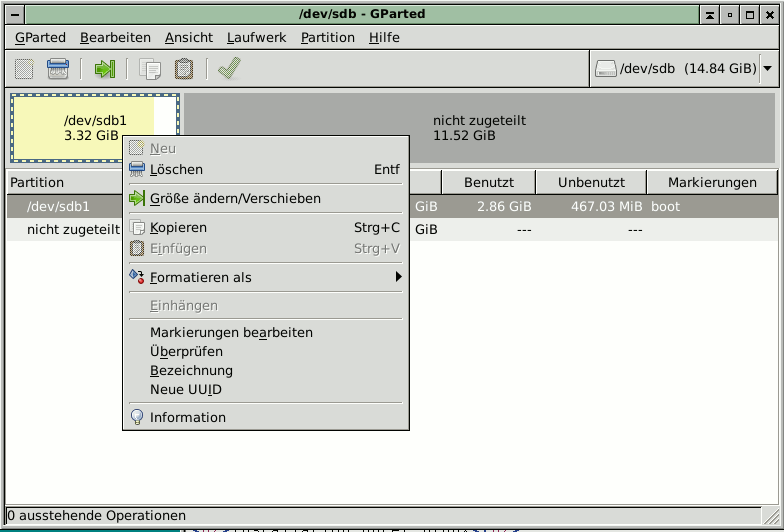
Task: Open the "Laufwerk" menu in the menu bar
Action: pyautogui.click(x=256, y=38)
